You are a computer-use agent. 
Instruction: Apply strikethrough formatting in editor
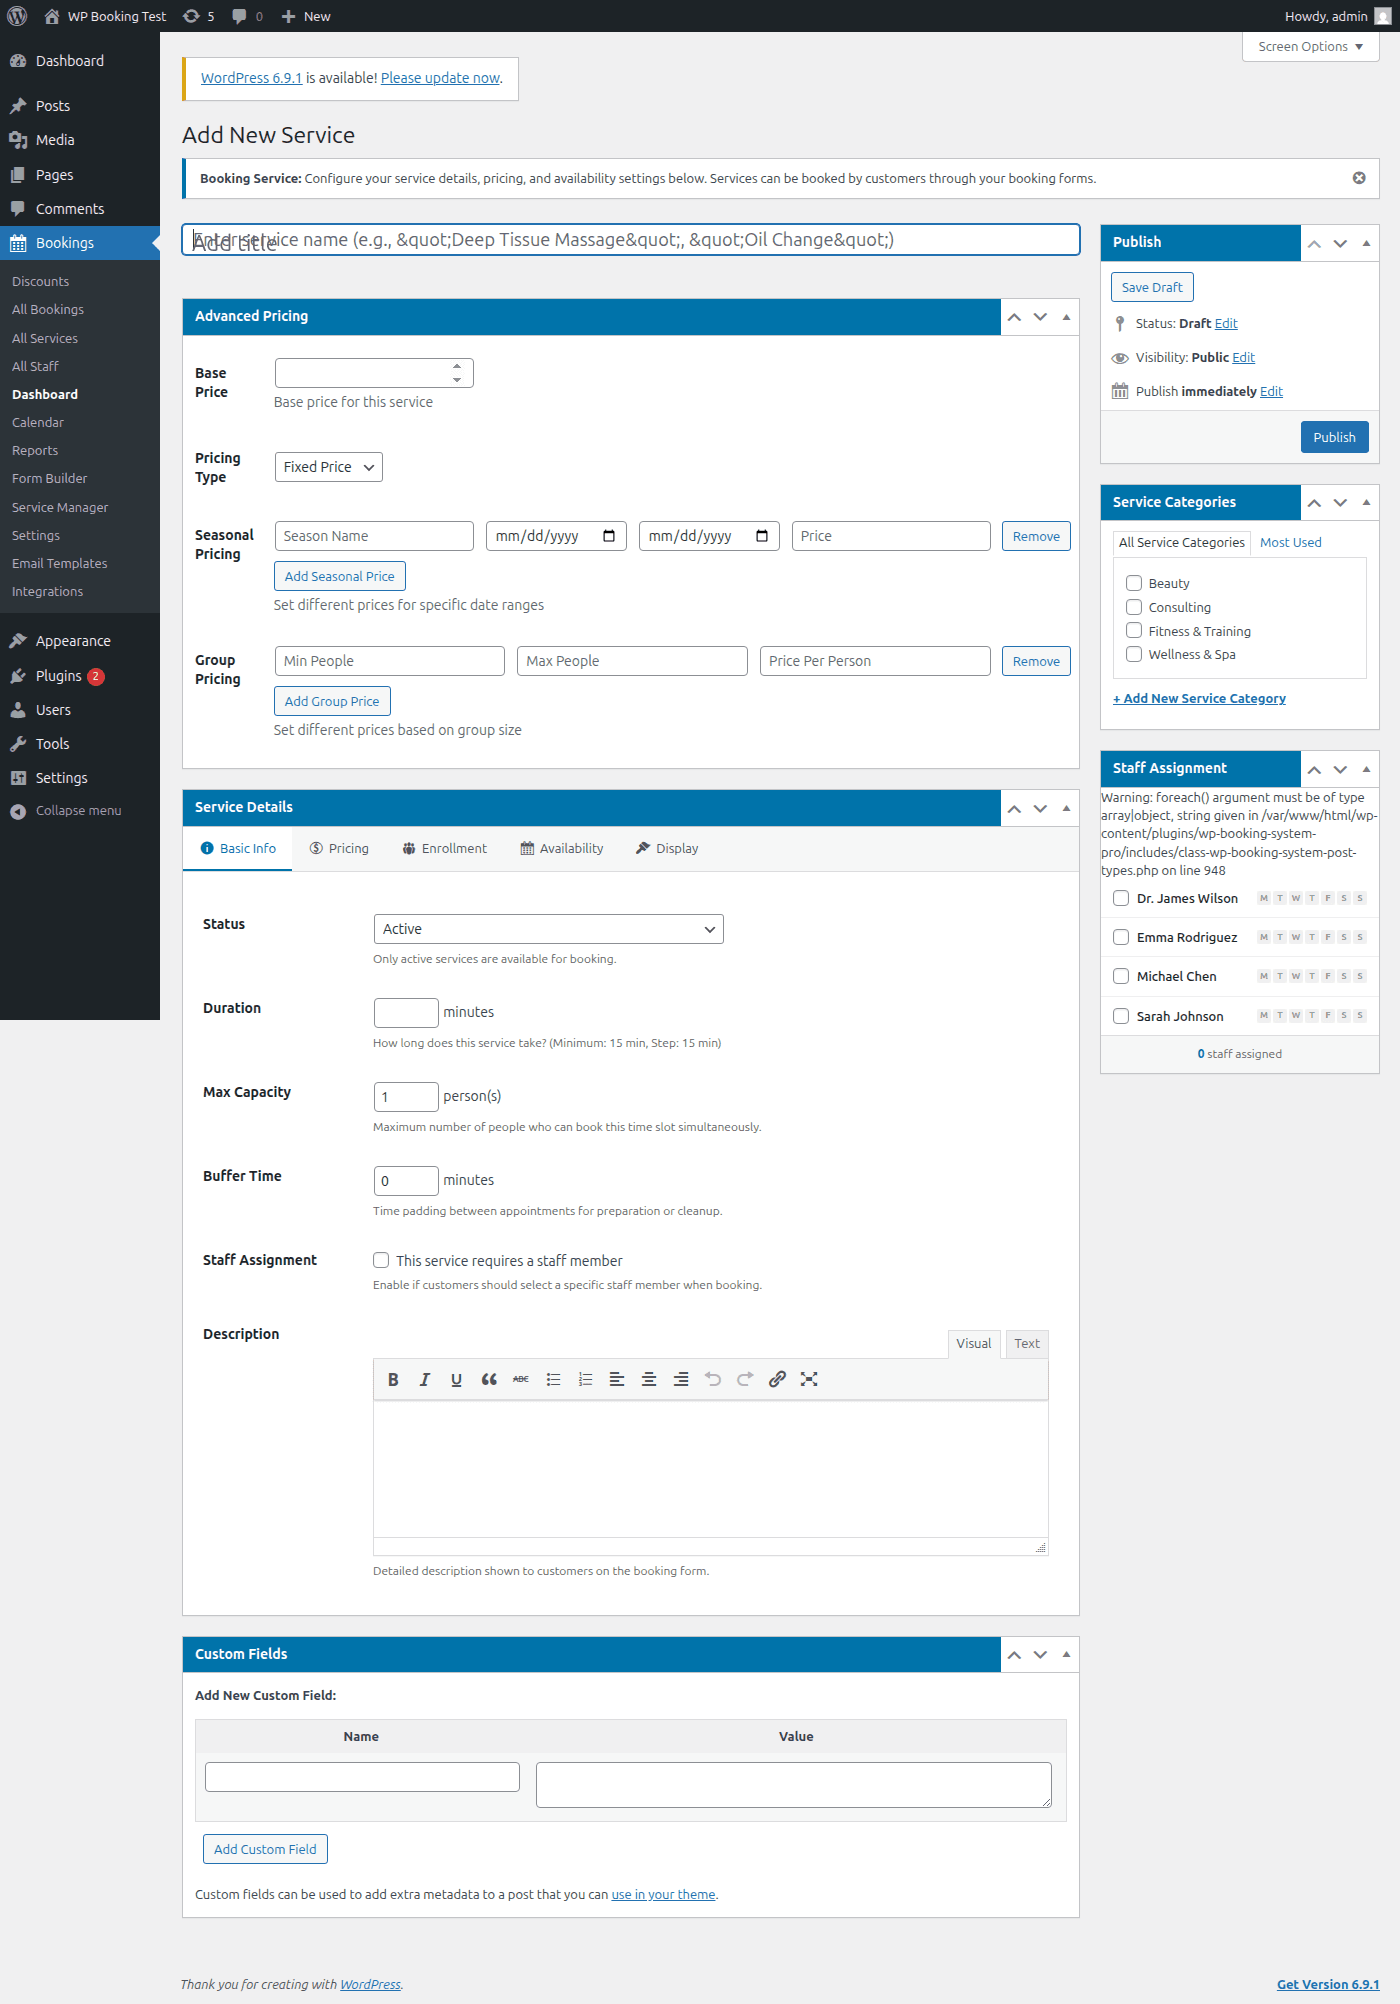pos(521,1379)
